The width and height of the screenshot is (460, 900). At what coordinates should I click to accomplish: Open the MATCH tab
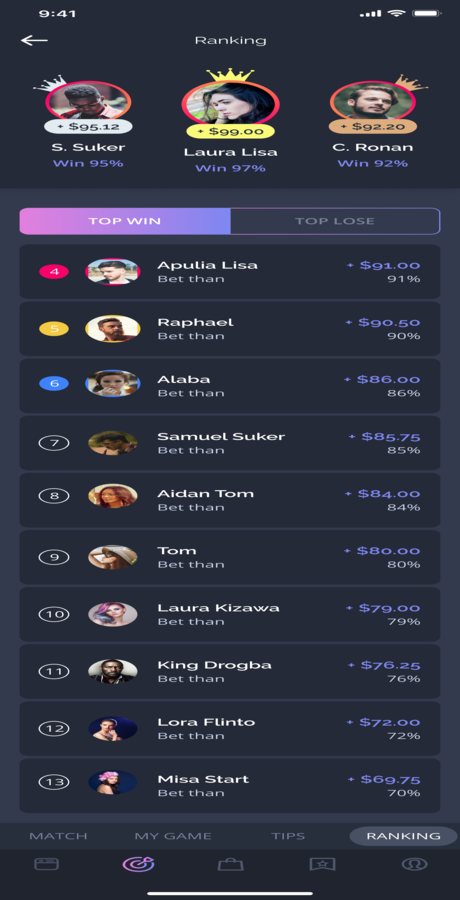click(59, 836)
